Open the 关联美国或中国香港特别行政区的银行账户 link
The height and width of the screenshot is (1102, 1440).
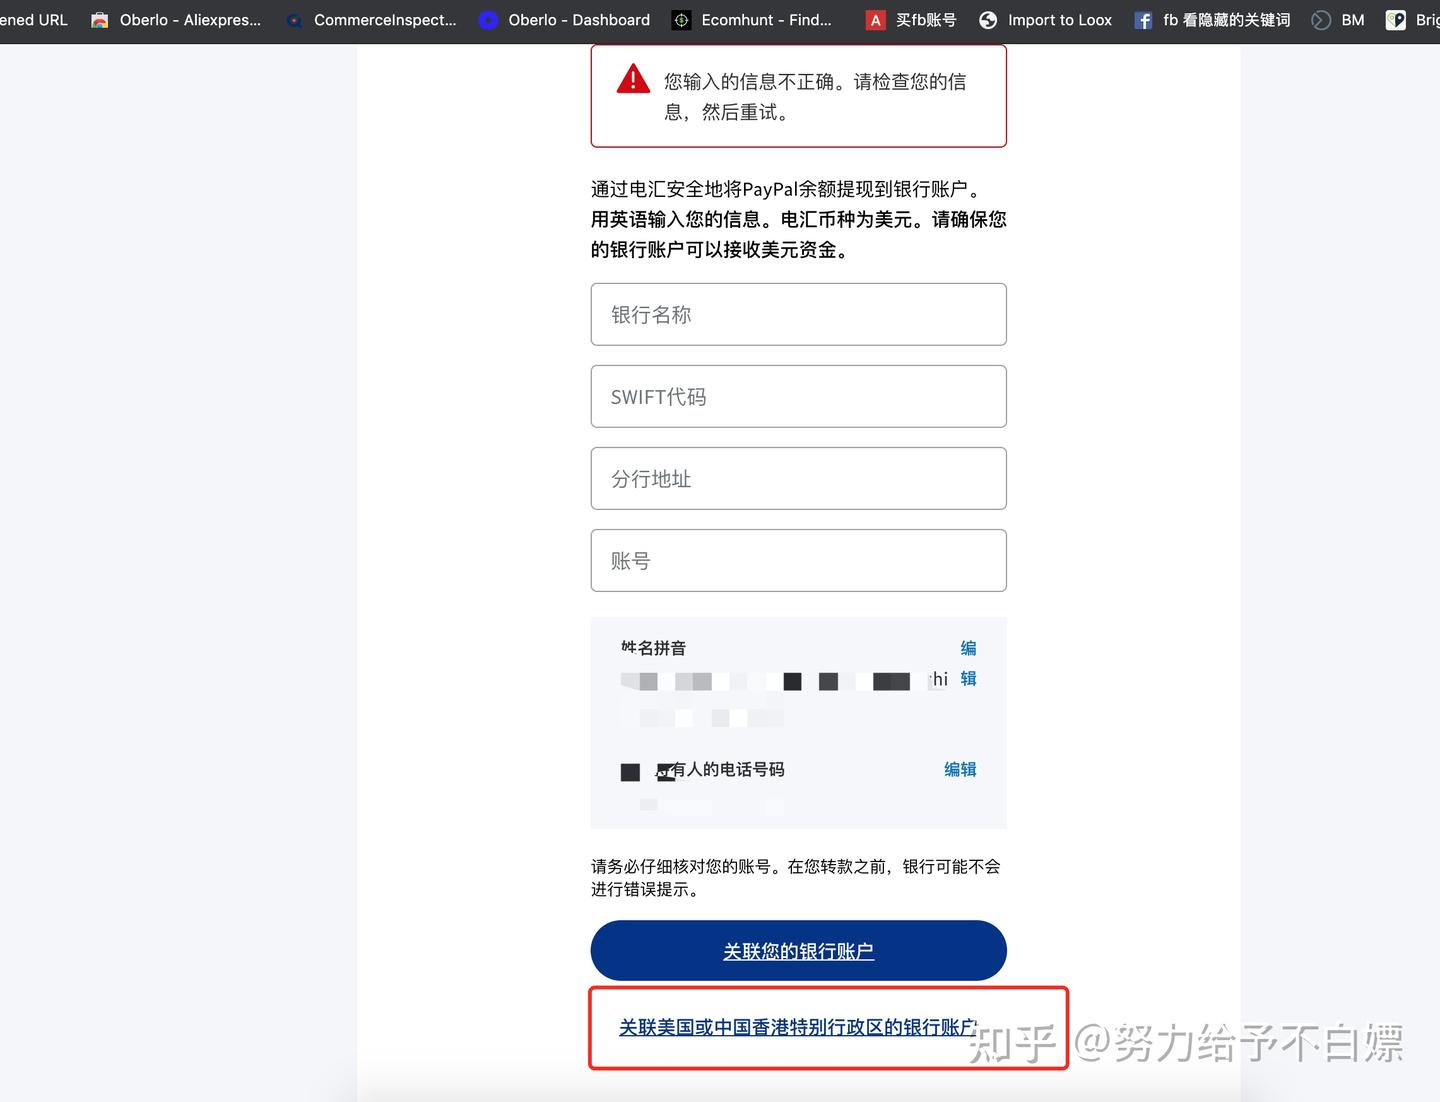coord(799,1026)
